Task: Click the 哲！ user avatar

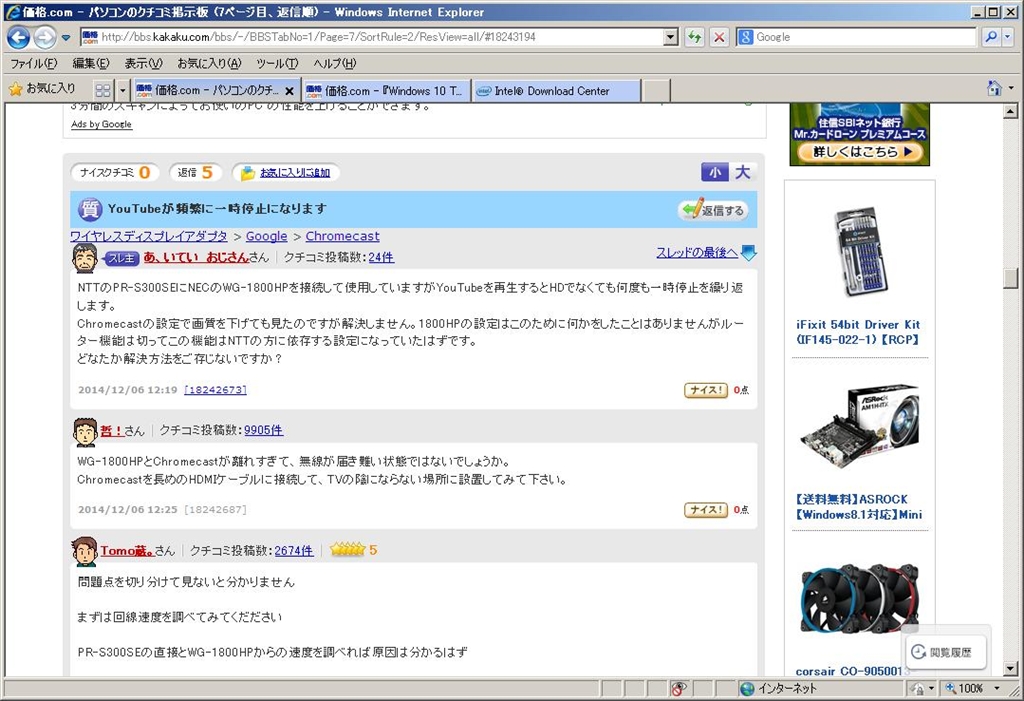Action: click(85, 431)
